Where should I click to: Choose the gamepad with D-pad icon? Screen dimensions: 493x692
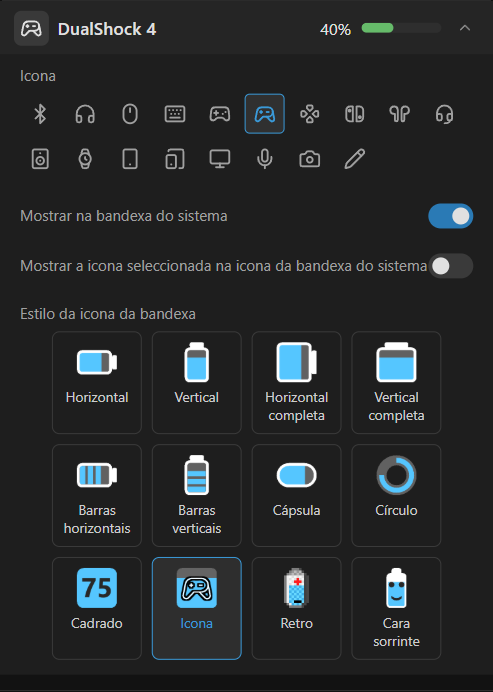pos(220,114)
